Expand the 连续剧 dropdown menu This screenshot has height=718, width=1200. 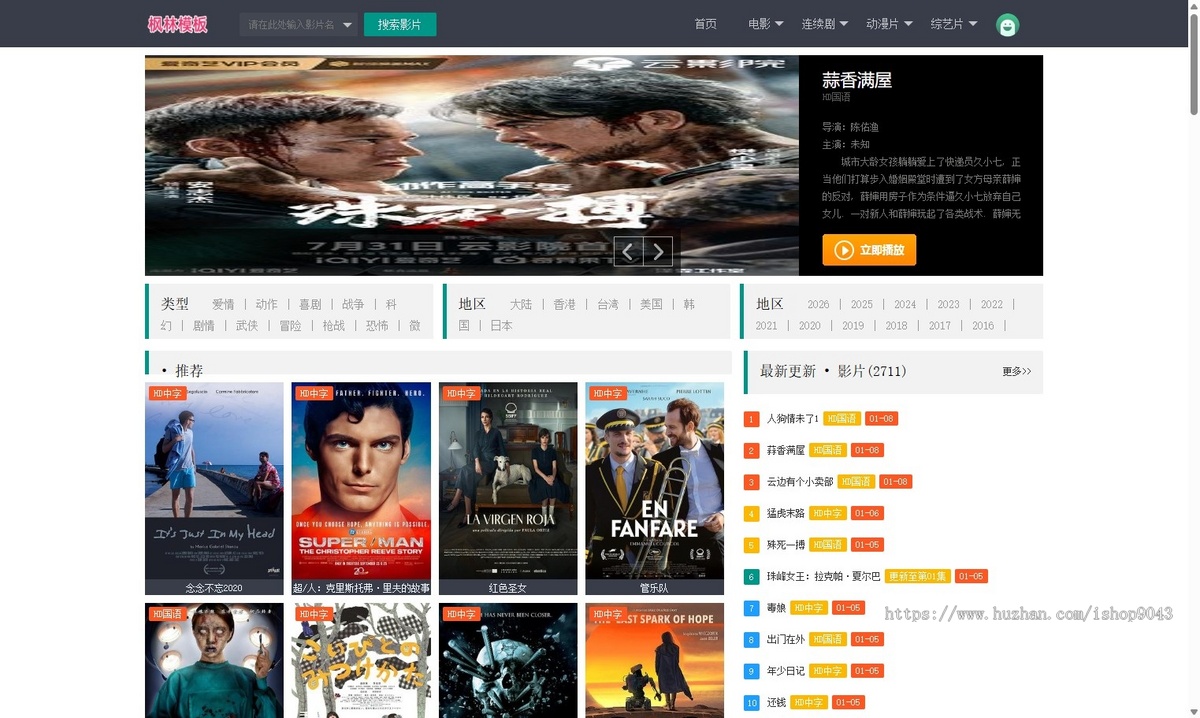pyautogui.click(x=825, y=24)
